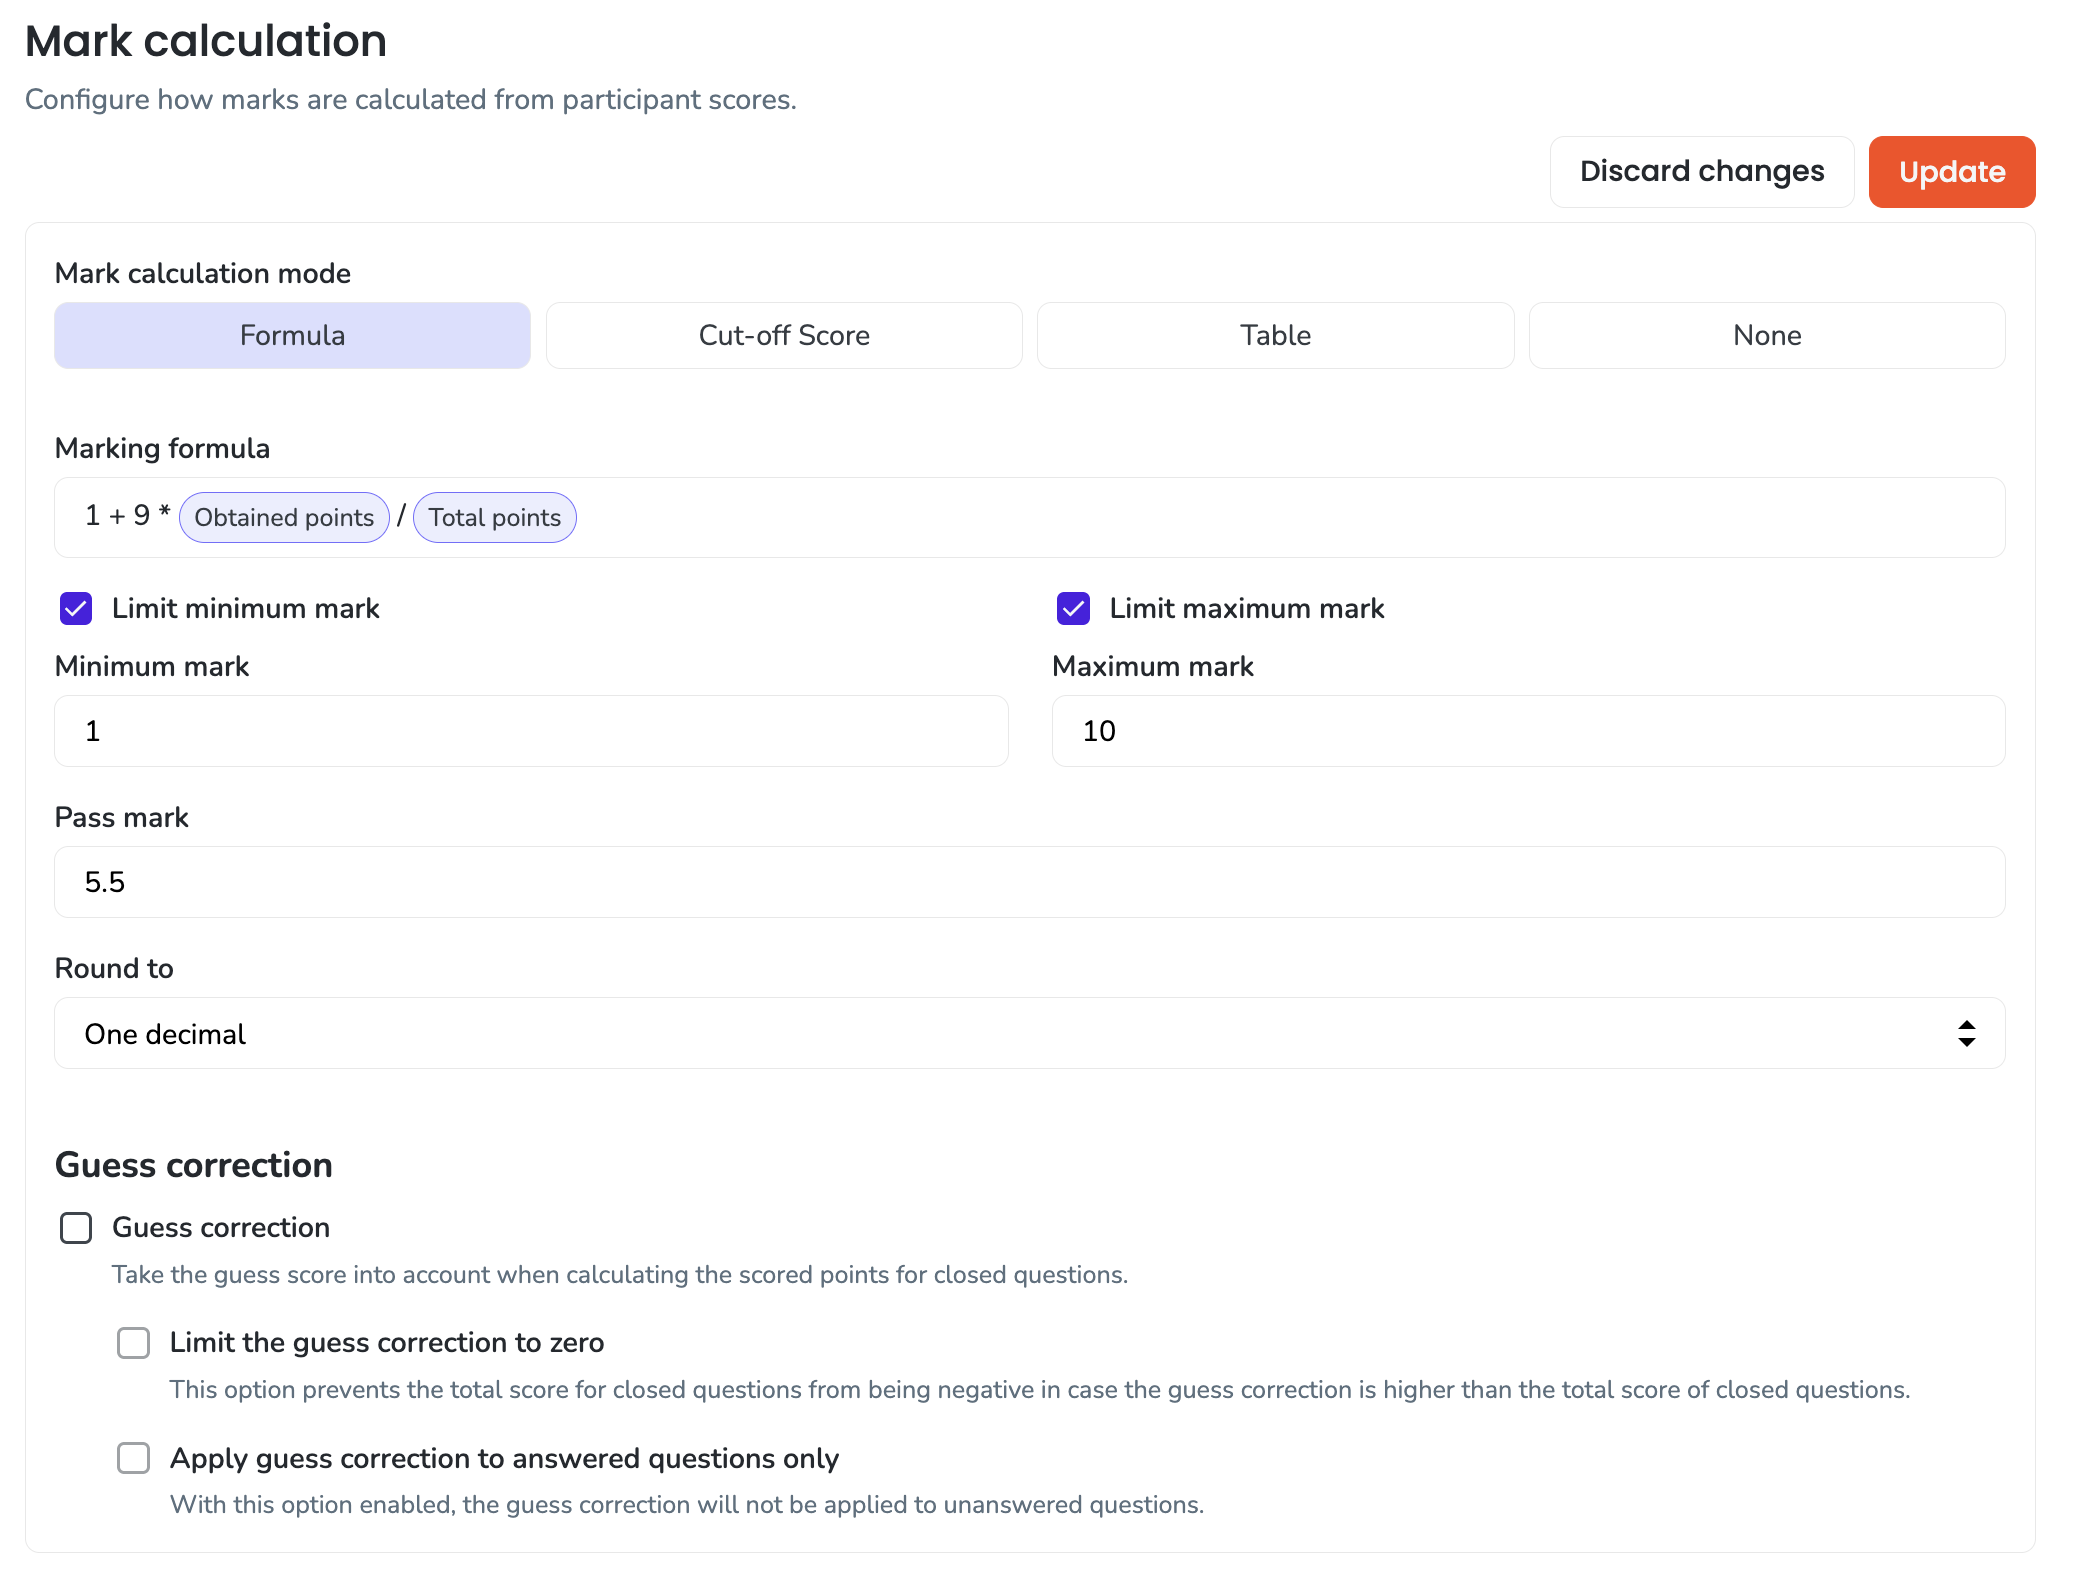Click the Mark calculation page title
The height and width of the screenshot is (1578, 2074).
pos(206,41)
